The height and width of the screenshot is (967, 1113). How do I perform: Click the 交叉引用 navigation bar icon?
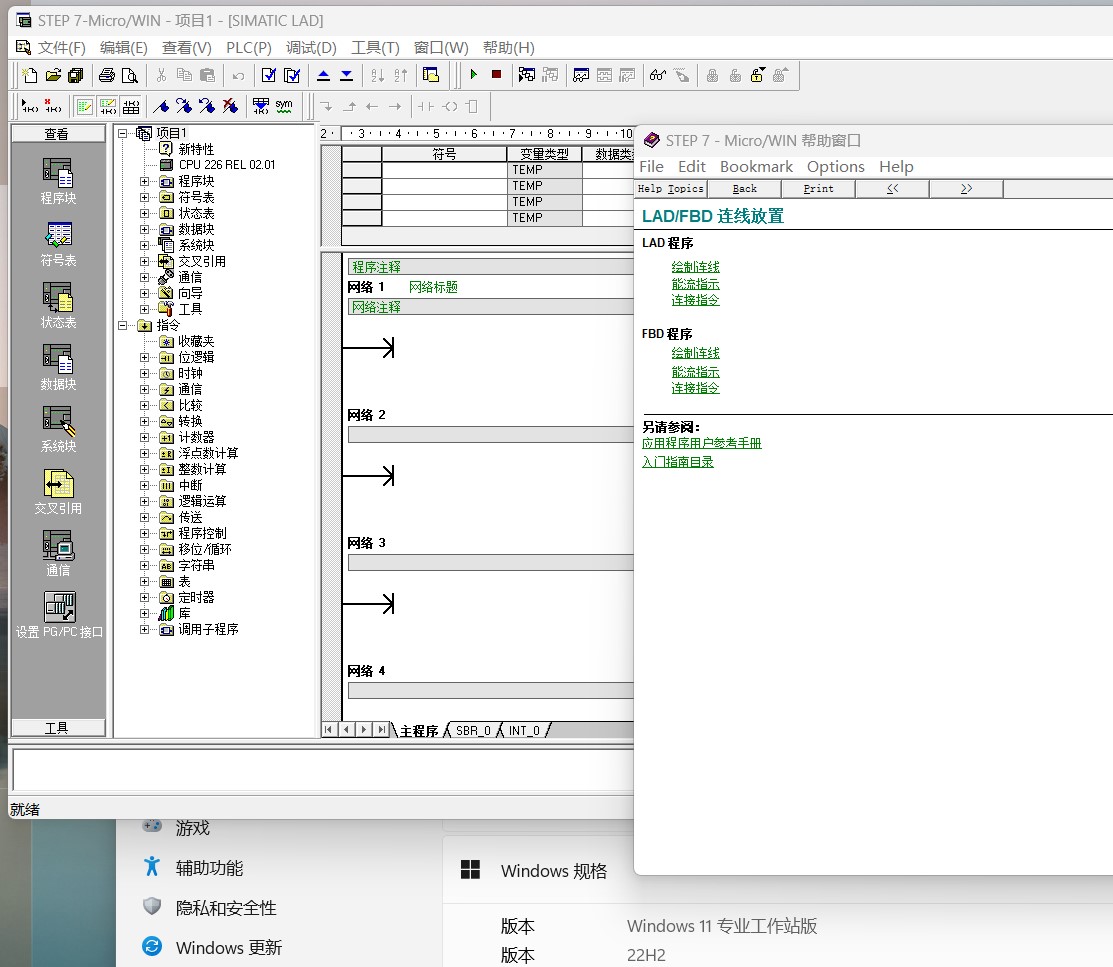point(58,484)
